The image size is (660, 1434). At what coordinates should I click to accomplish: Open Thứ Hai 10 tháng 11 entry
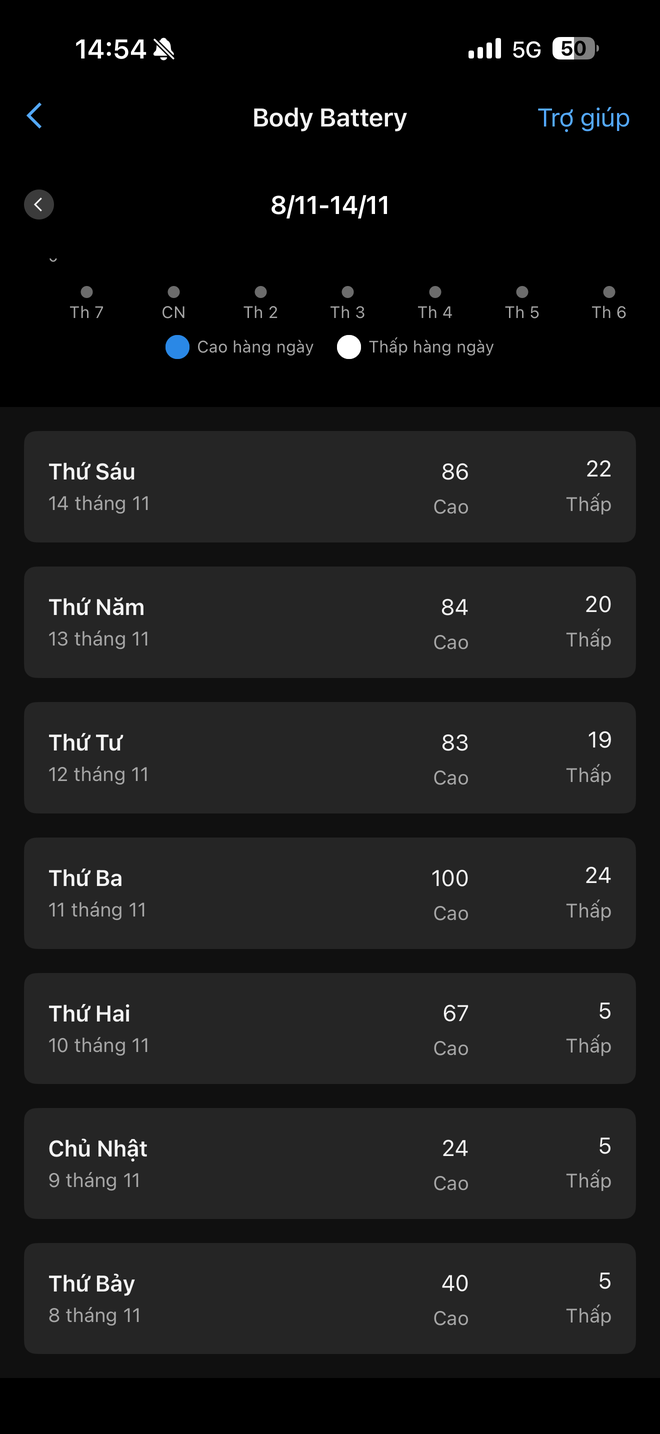(329, 1028)
